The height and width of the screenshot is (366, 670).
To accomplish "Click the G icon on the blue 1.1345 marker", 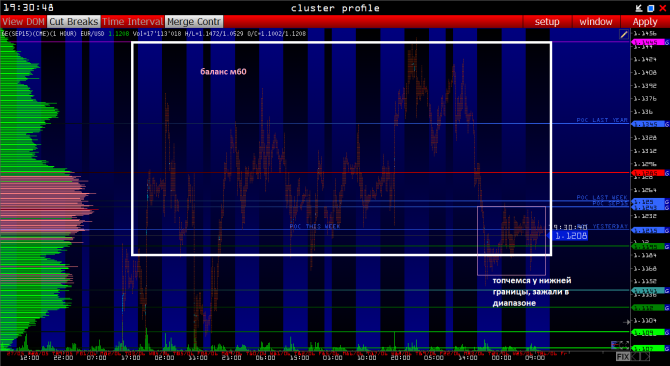I will (667, 124).
